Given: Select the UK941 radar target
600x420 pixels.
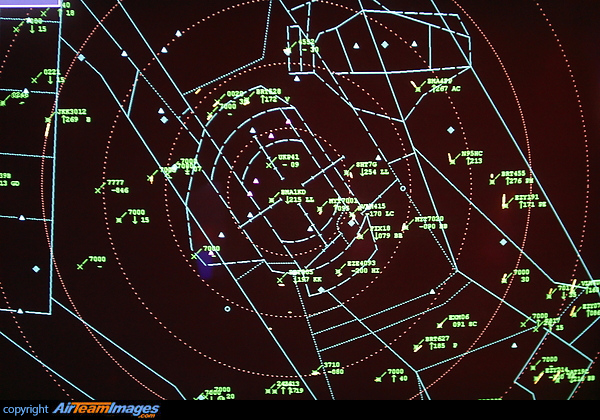Looking at the screenshot, I should coord(269,164).
